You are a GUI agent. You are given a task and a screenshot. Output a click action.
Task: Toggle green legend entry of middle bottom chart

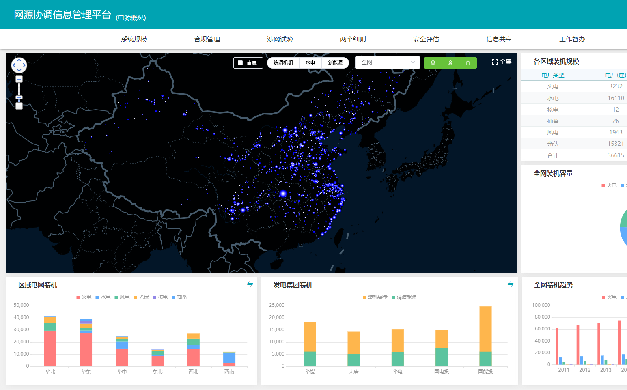click(404, 297)
